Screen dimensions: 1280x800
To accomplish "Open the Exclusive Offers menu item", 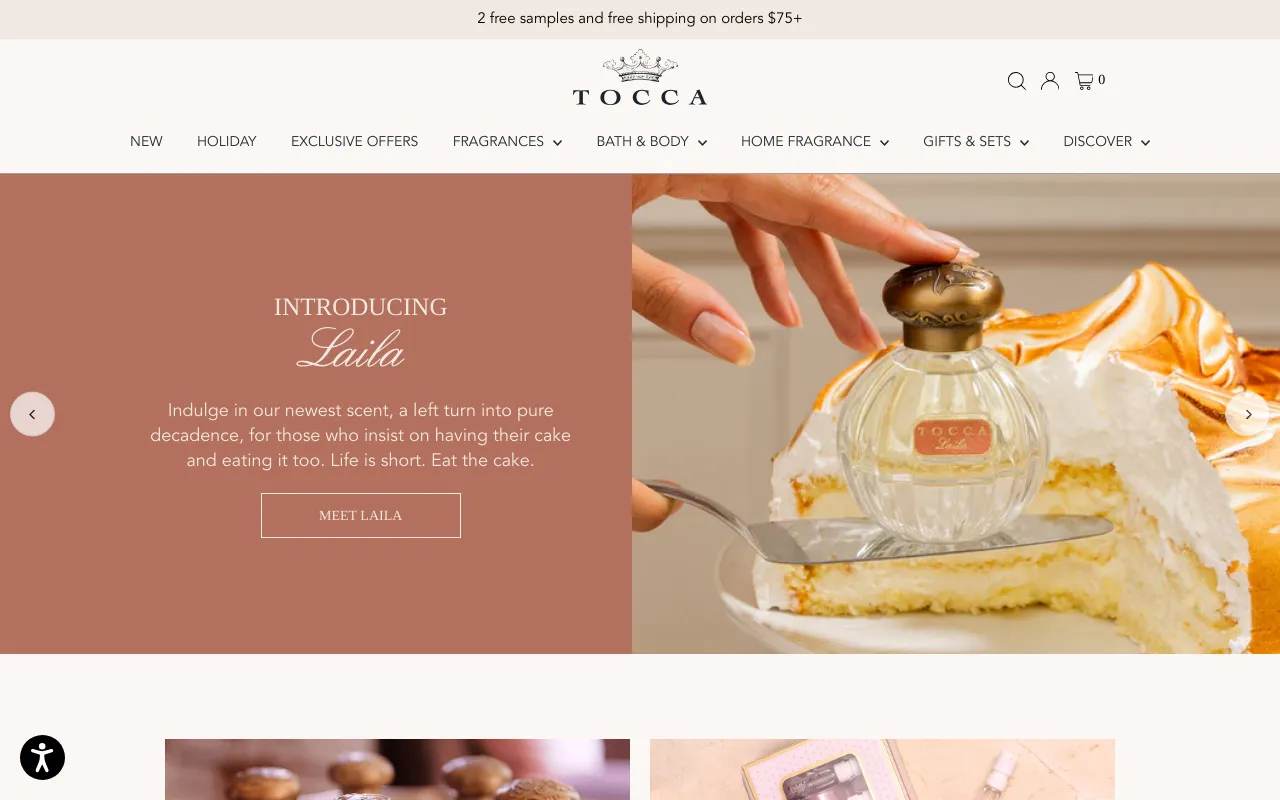I will point(355,142).
